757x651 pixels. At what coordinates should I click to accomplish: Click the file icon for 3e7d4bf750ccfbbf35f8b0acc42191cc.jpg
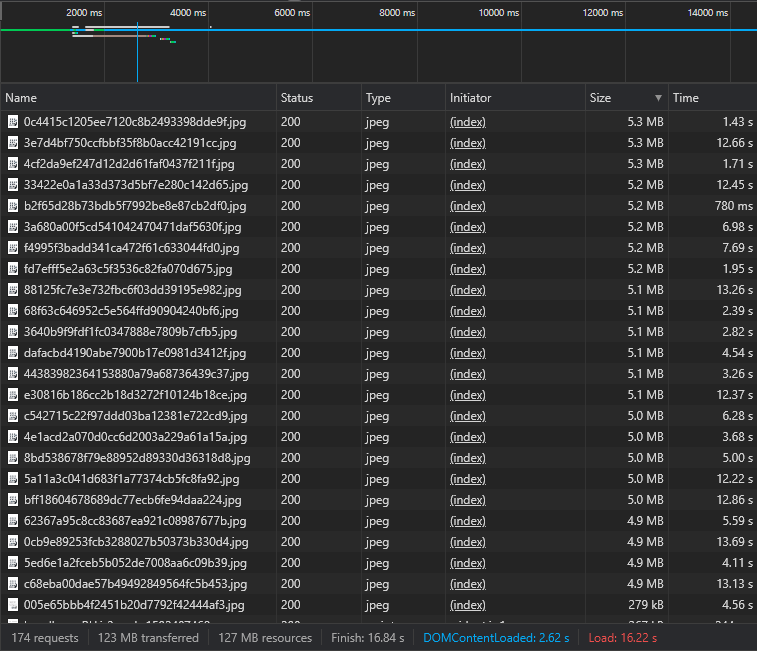13,143
